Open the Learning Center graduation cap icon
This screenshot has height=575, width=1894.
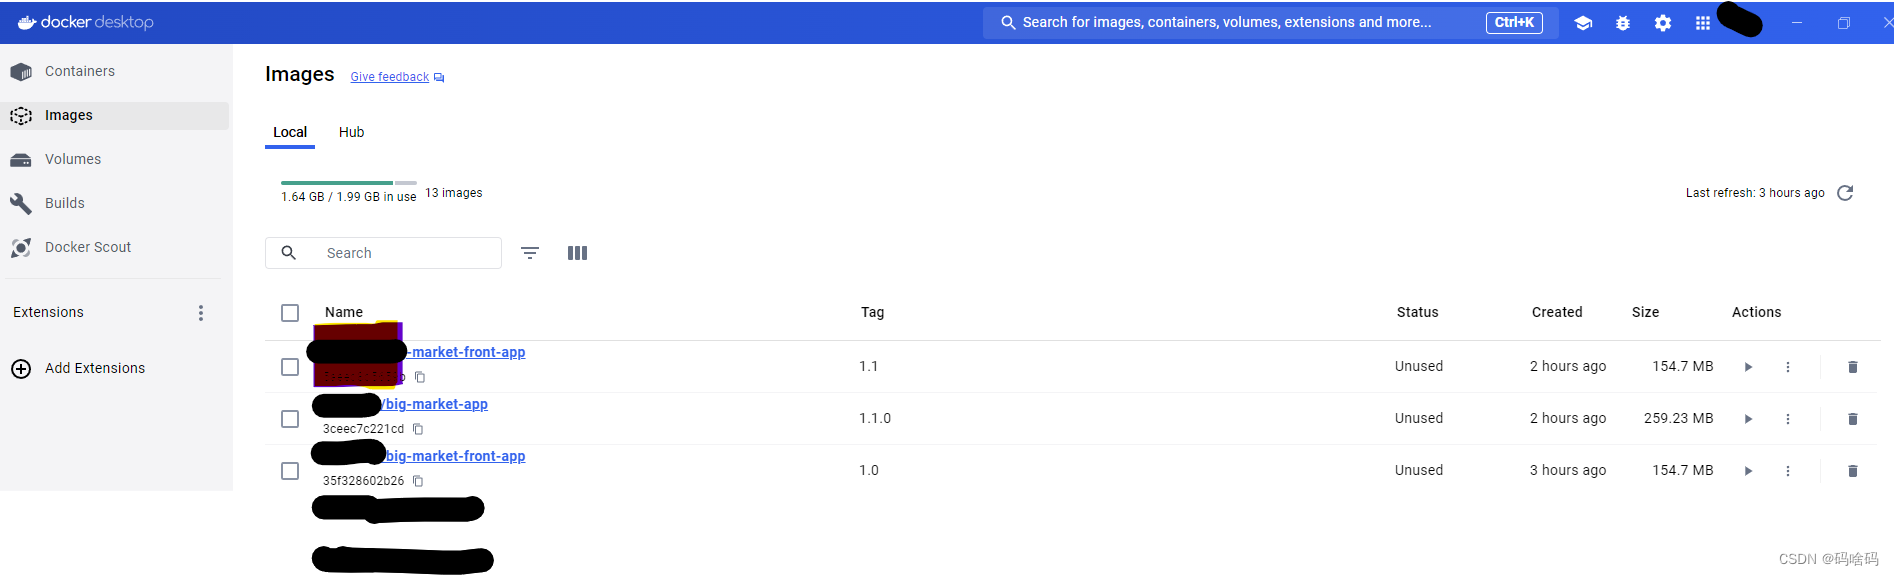(x=1583, y=23)
